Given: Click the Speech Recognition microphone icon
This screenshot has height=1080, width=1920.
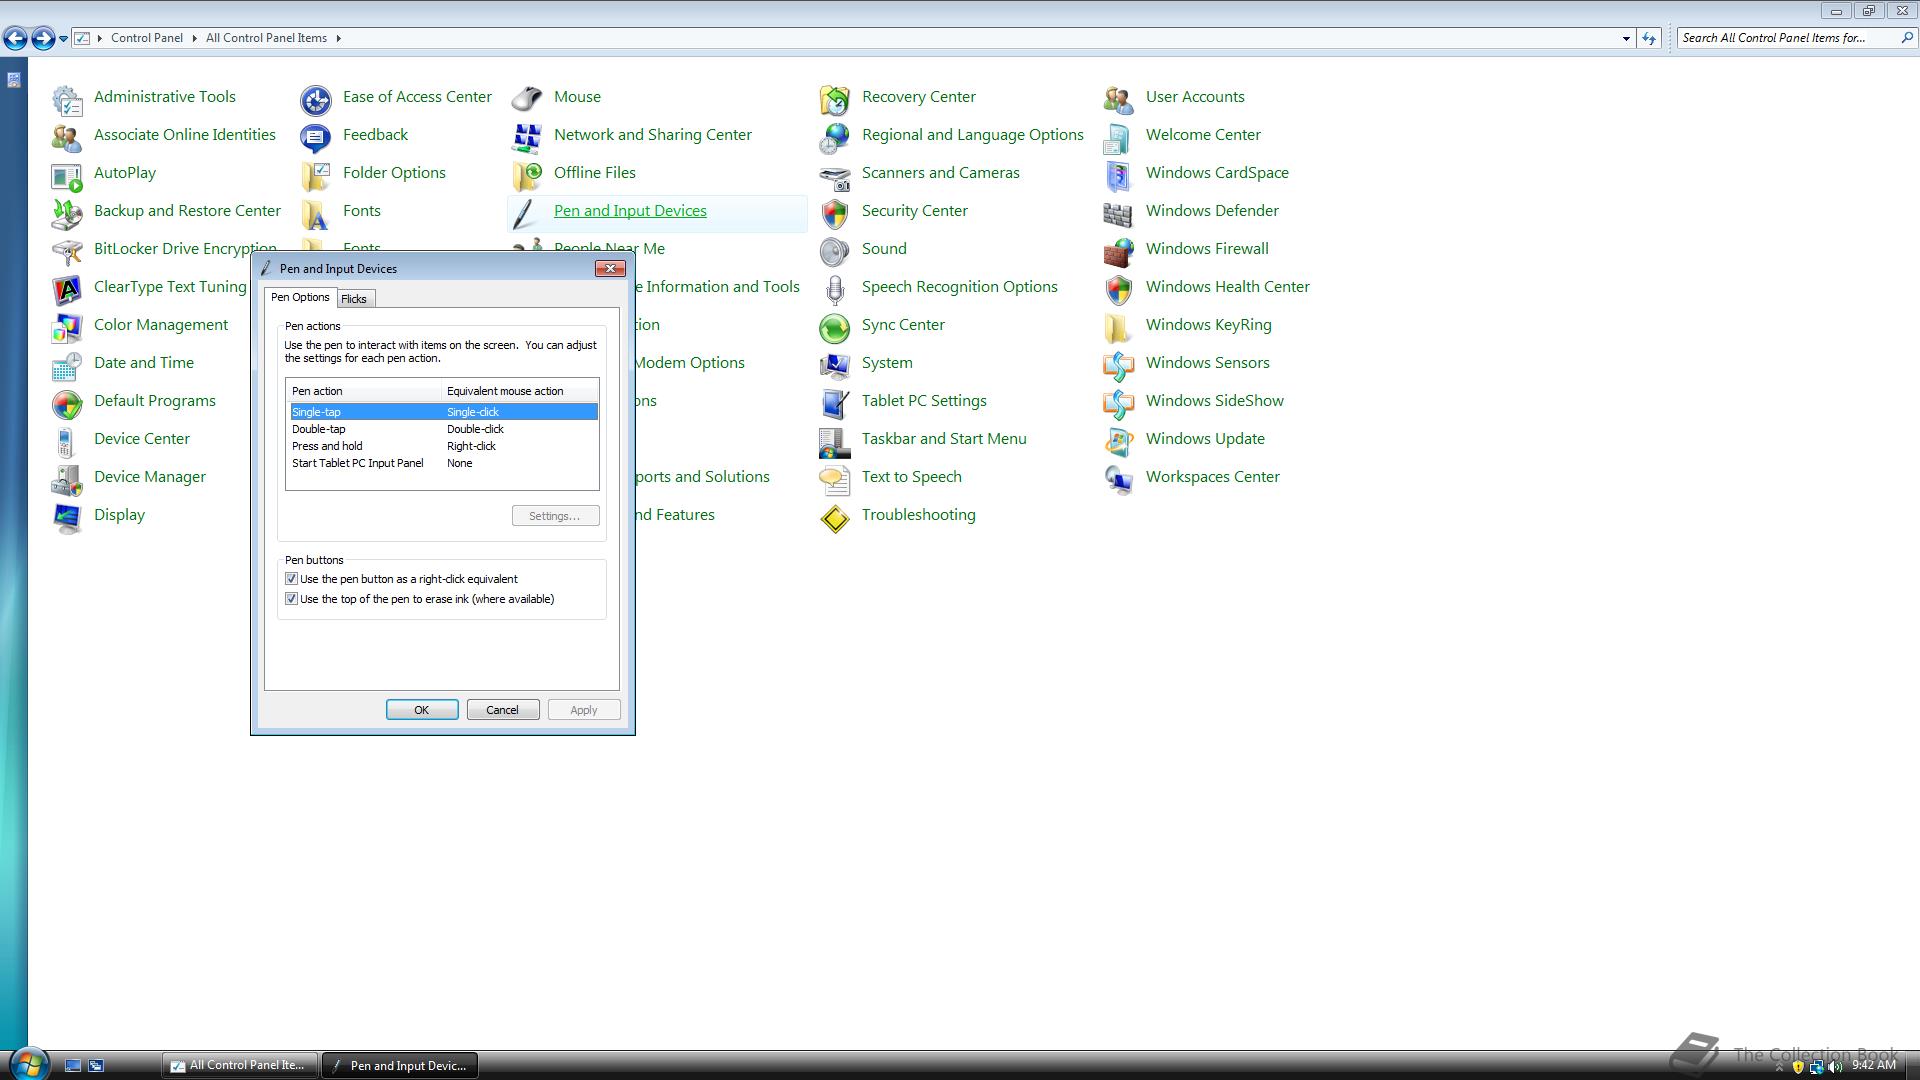Looking at the screenshot, I should click(x=834, y=288).
